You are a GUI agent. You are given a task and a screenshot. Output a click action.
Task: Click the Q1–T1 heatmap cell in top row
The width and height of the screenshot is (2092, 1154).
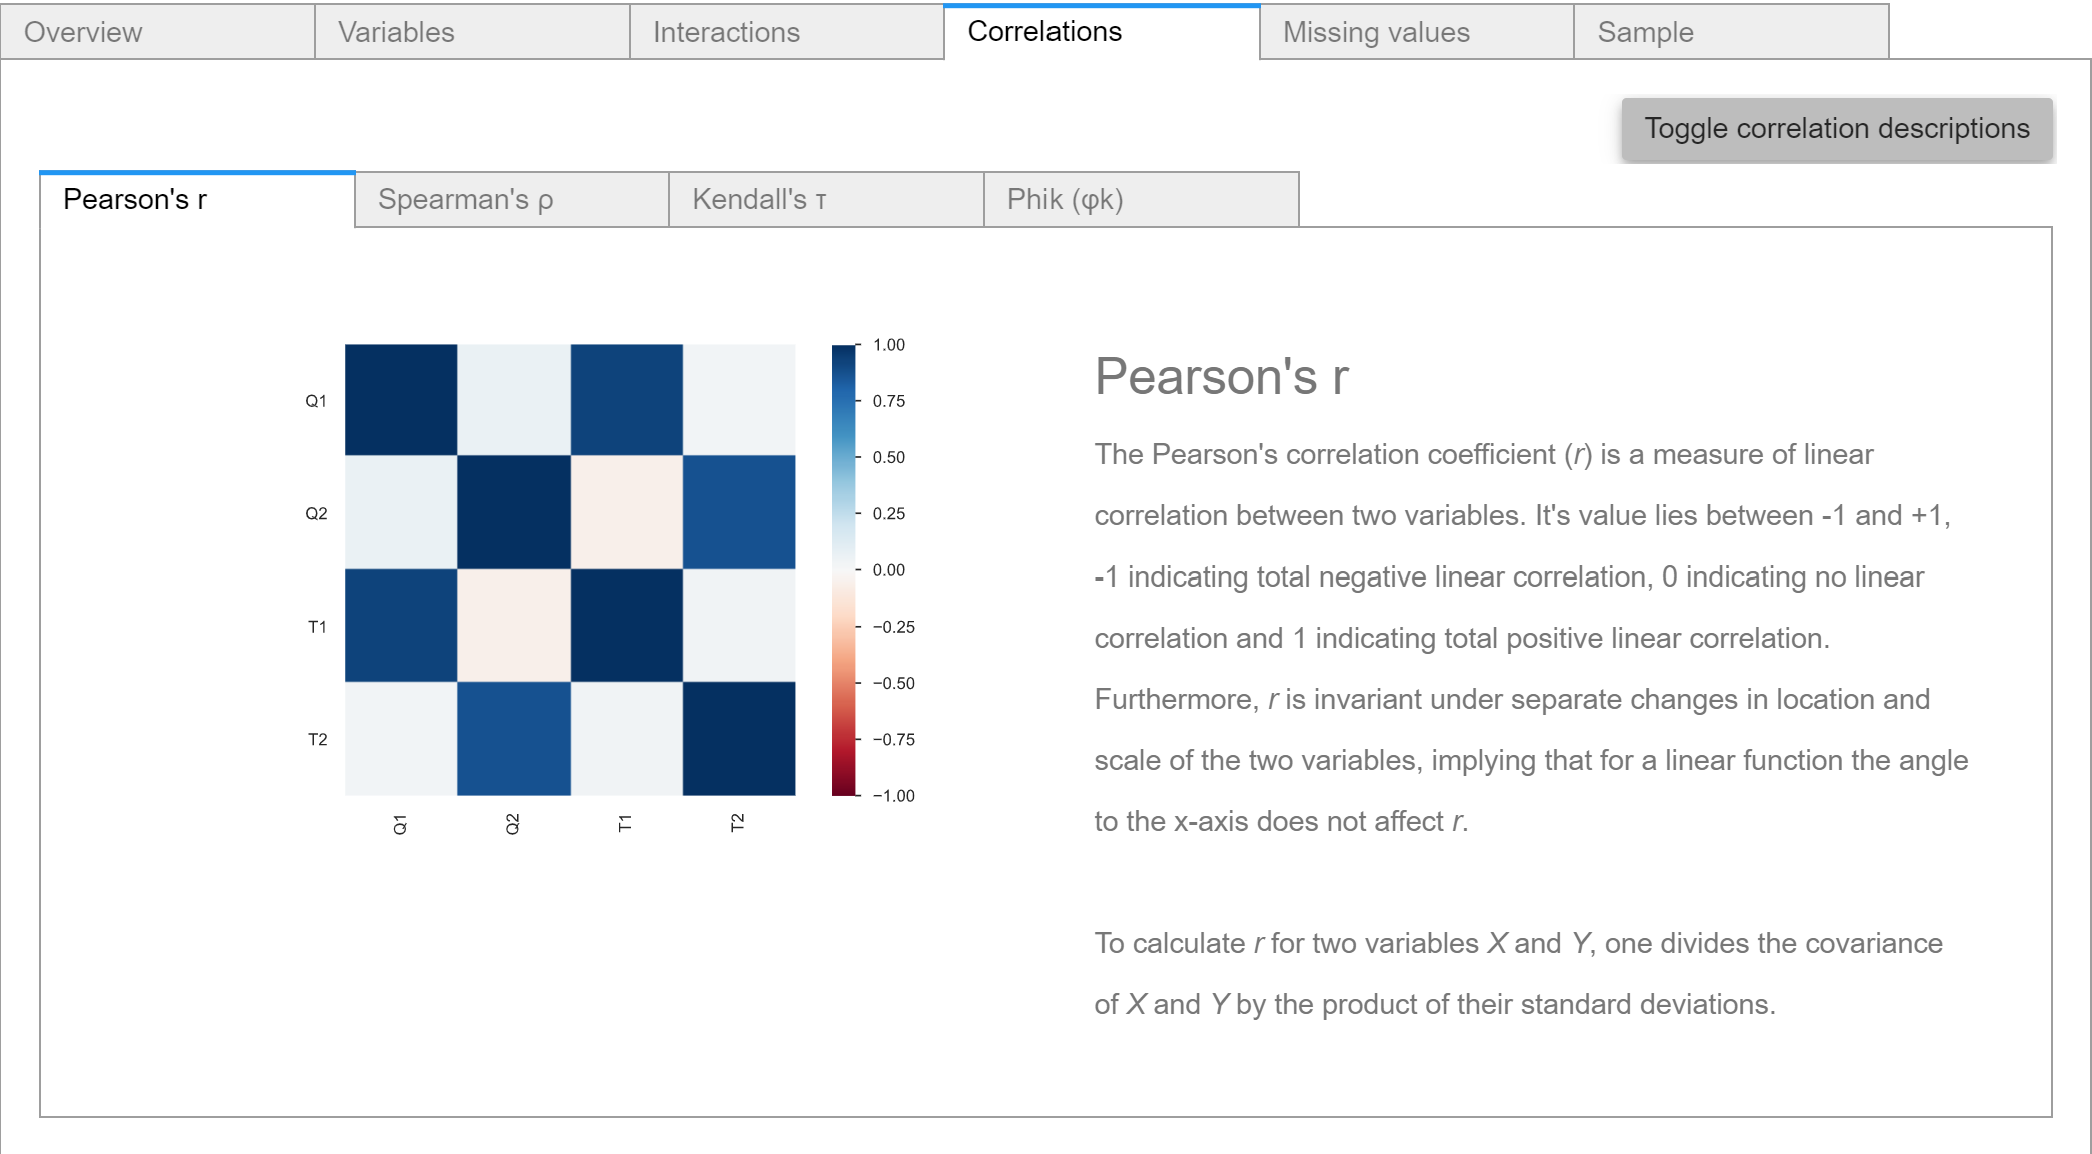(x=627, y=400)
